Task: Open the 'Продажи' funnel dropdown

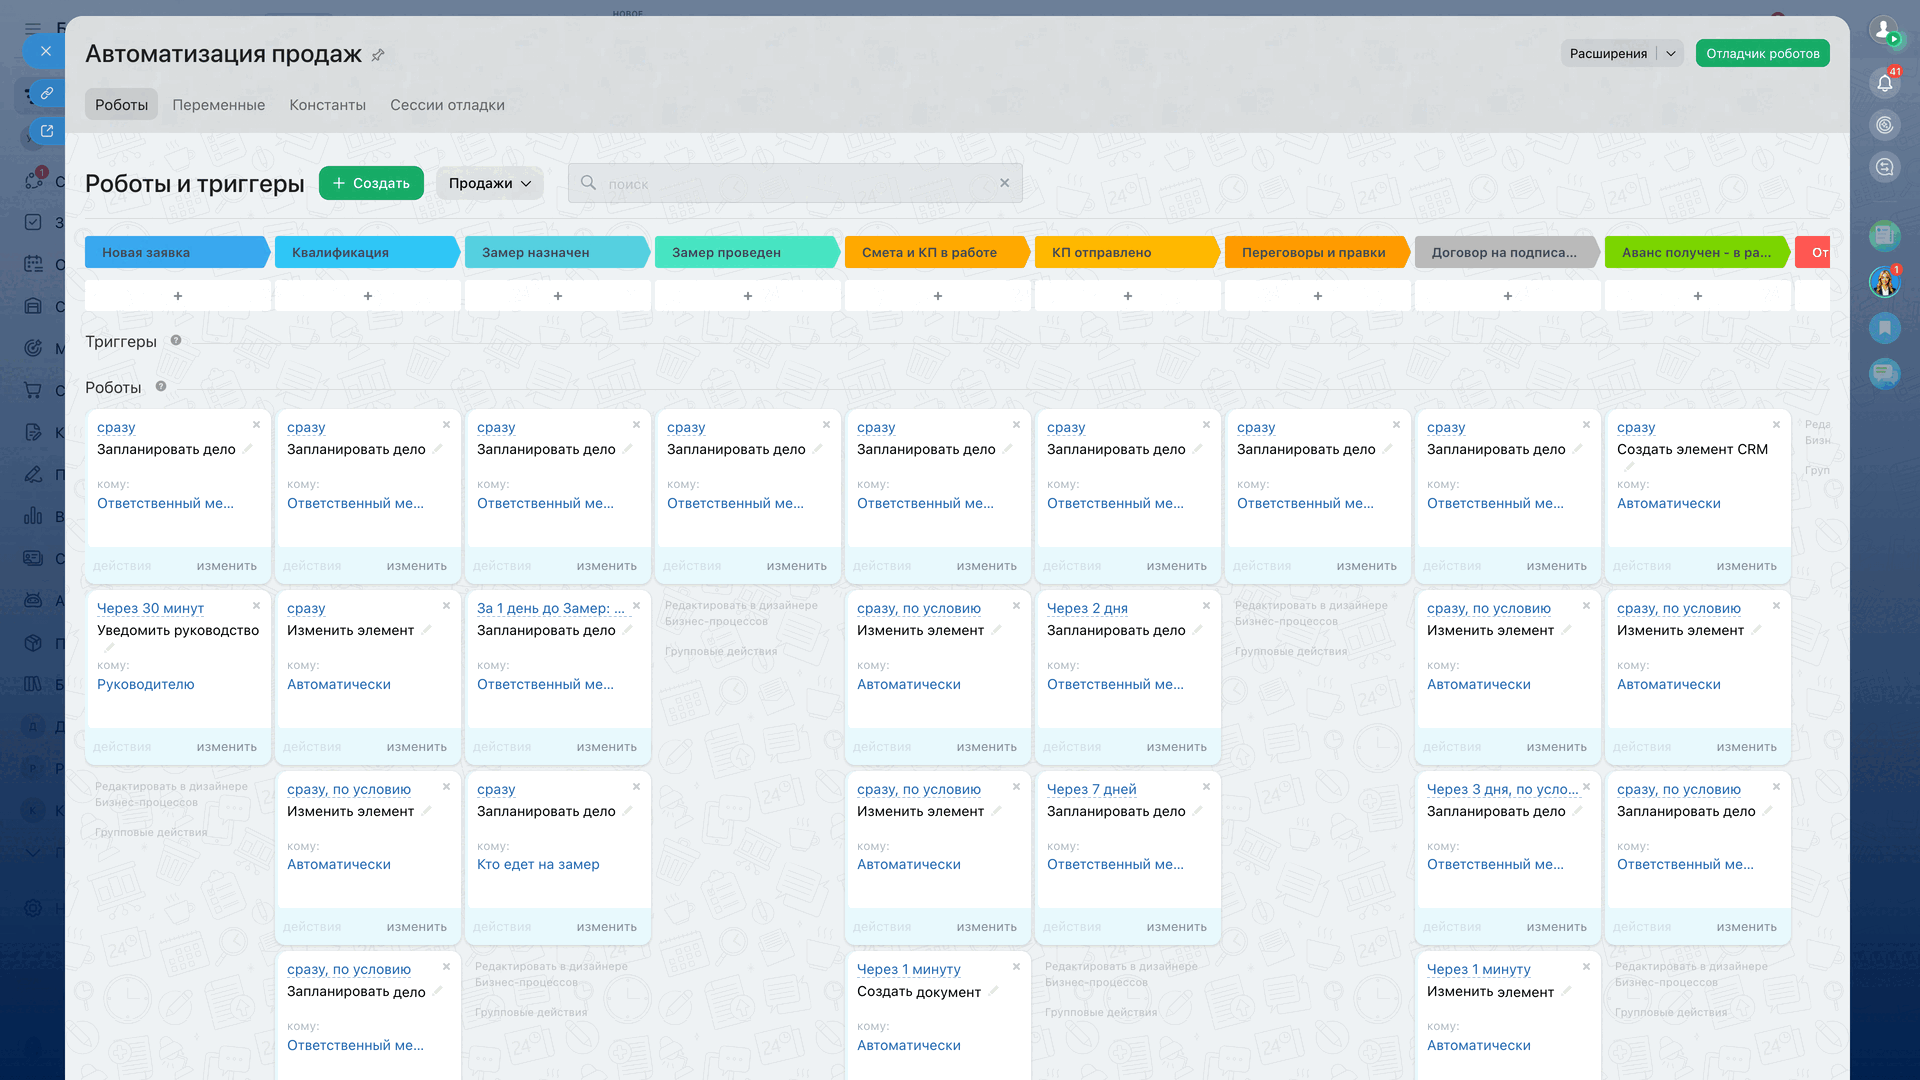Action: pyautogui.click(x=490, y=183)
